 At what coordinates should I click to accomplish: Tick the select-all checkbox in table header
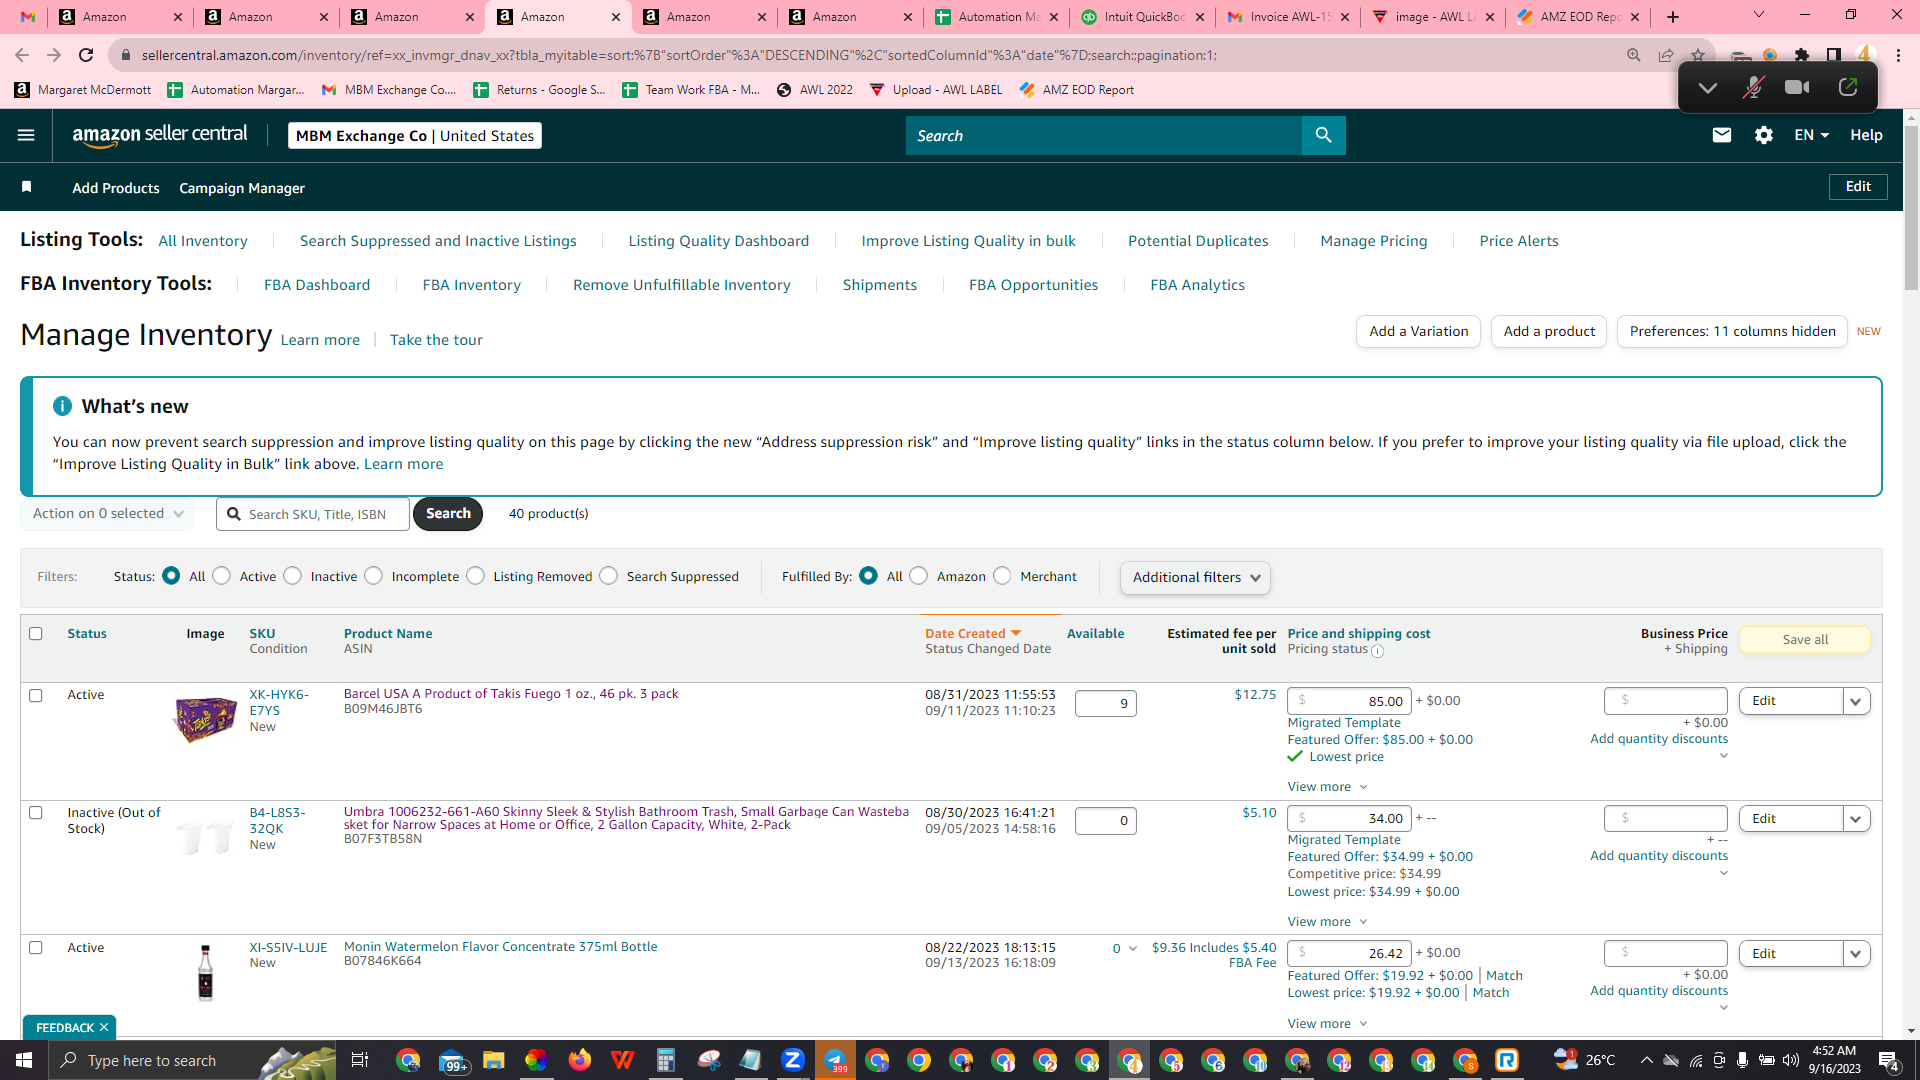(36, 633)
